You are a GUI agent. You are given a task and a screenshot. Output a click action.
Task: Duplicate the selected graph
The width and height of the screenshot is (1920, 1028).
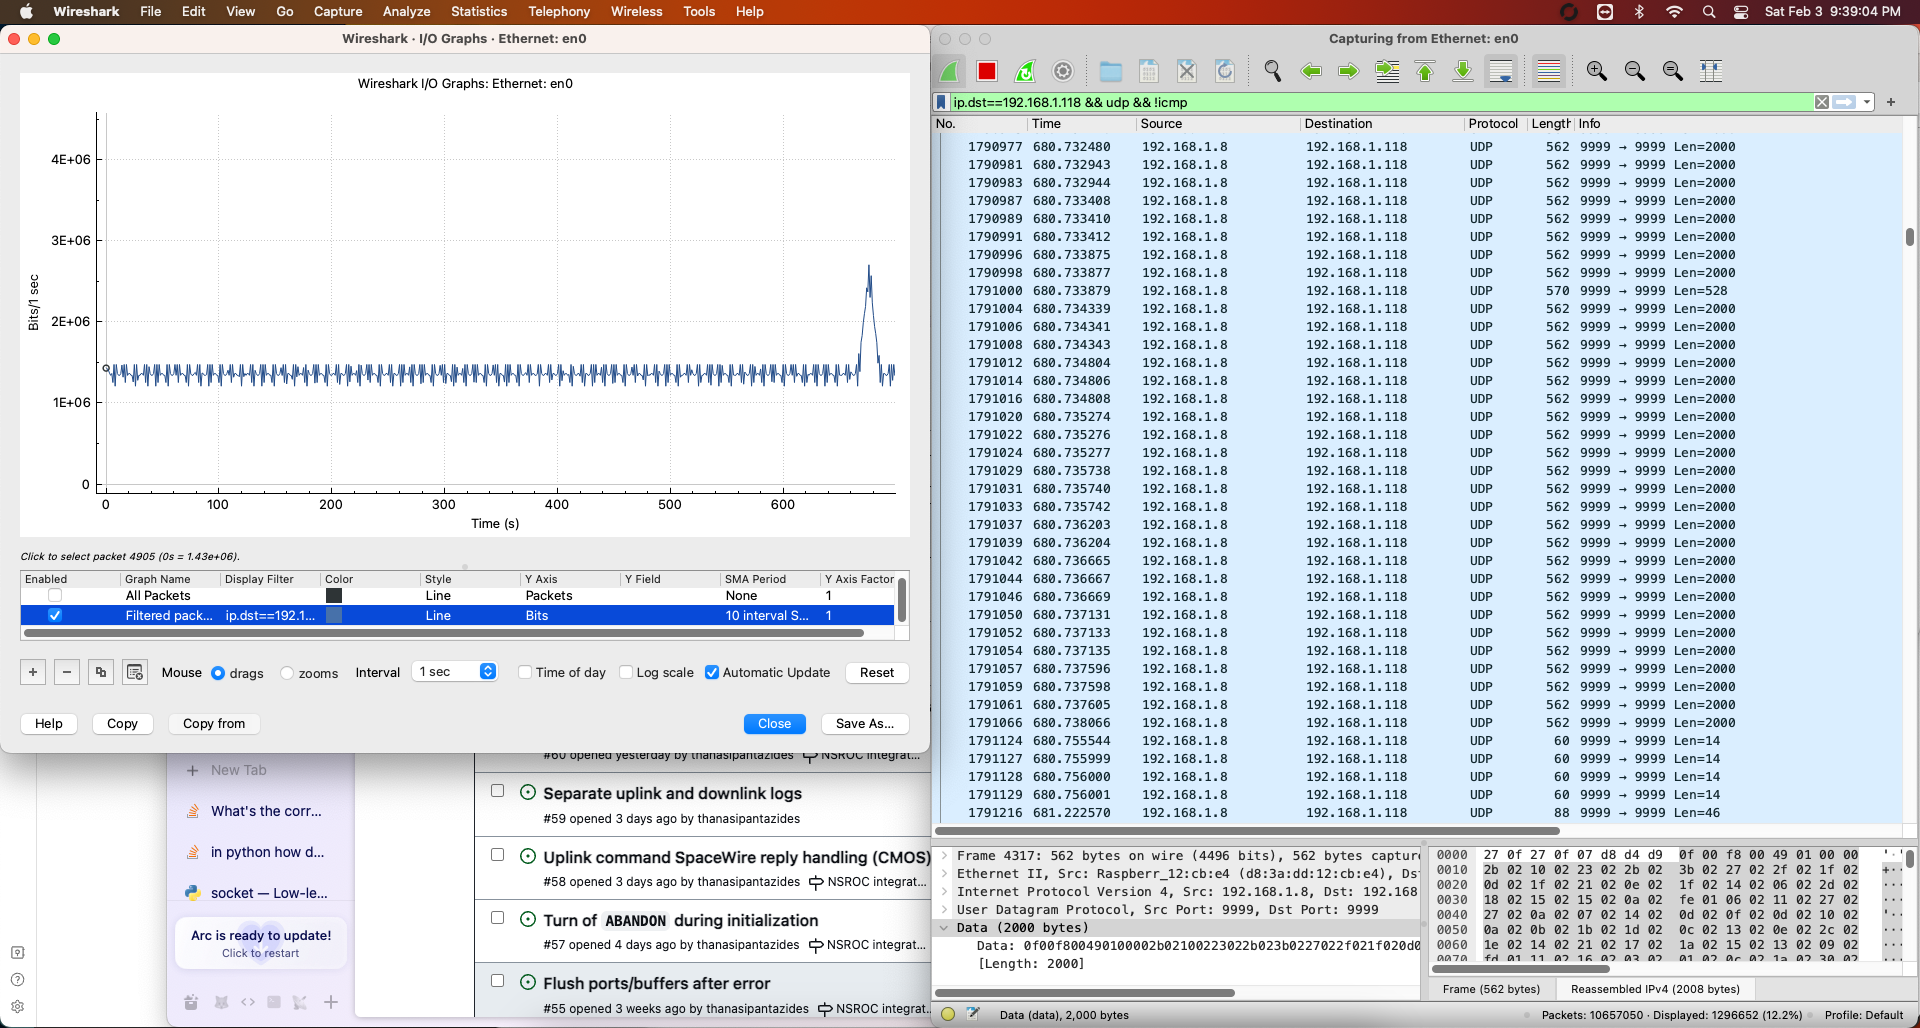101,672
